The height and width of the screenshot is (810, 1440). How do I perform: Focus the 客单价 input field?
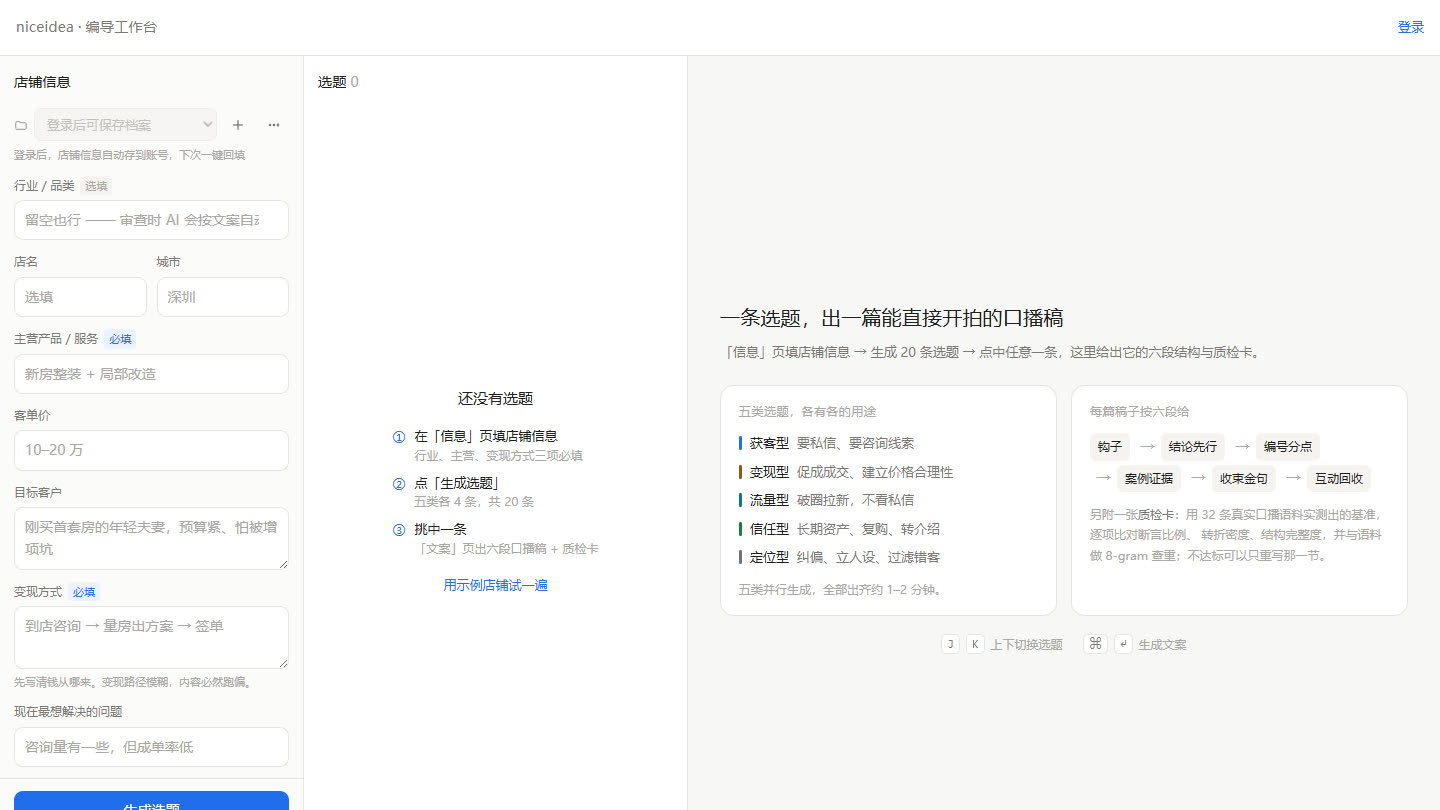pos(151,450)
